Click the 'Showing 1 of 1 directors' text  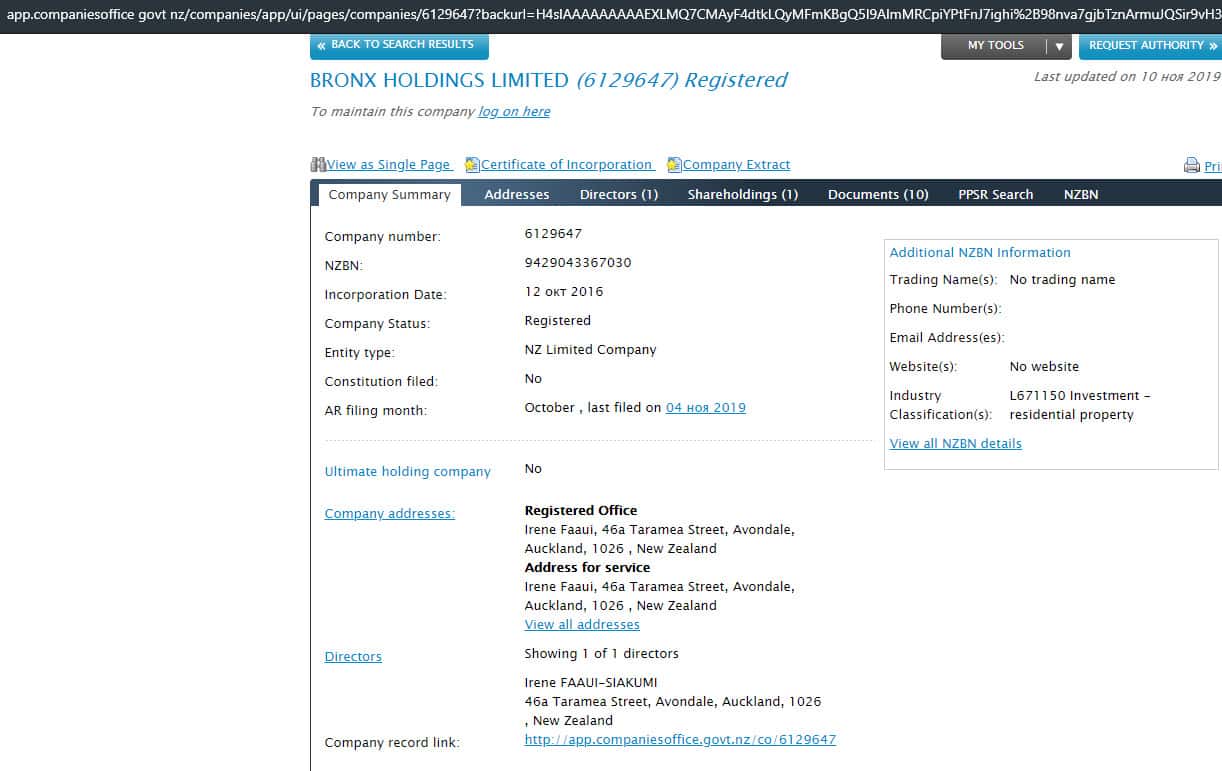coord(602,653)
